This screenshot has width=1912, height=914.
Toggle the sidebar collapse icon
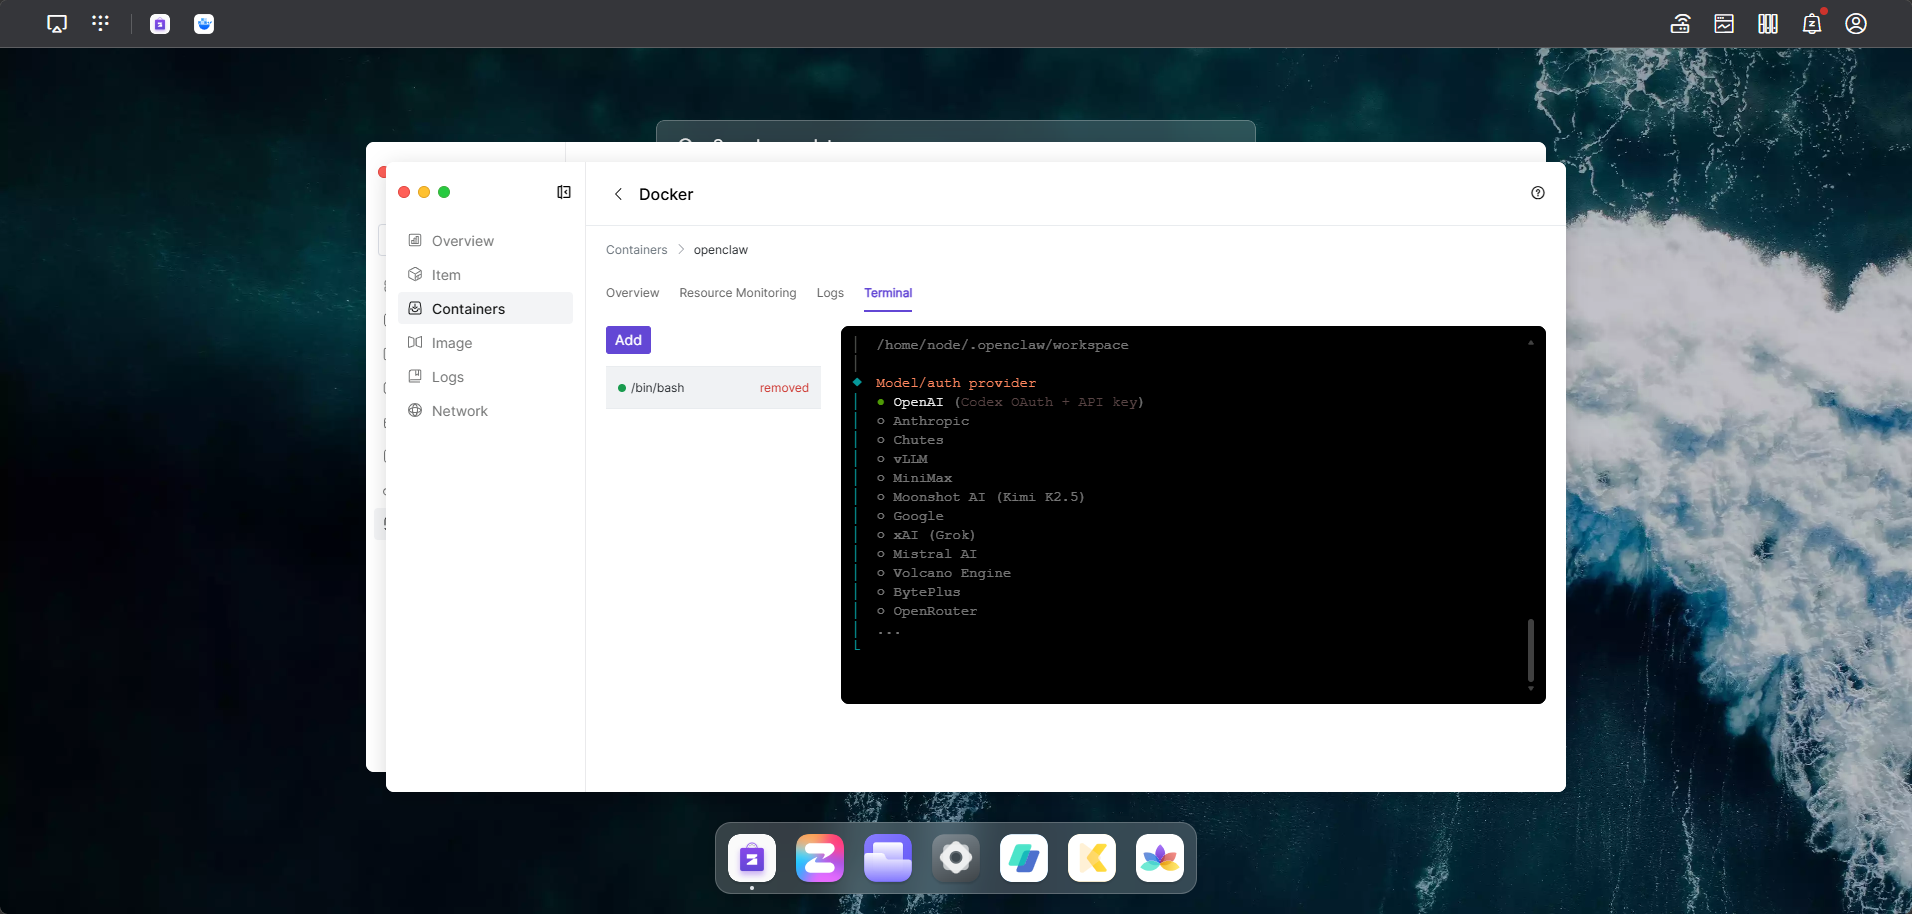pos(564,192)
